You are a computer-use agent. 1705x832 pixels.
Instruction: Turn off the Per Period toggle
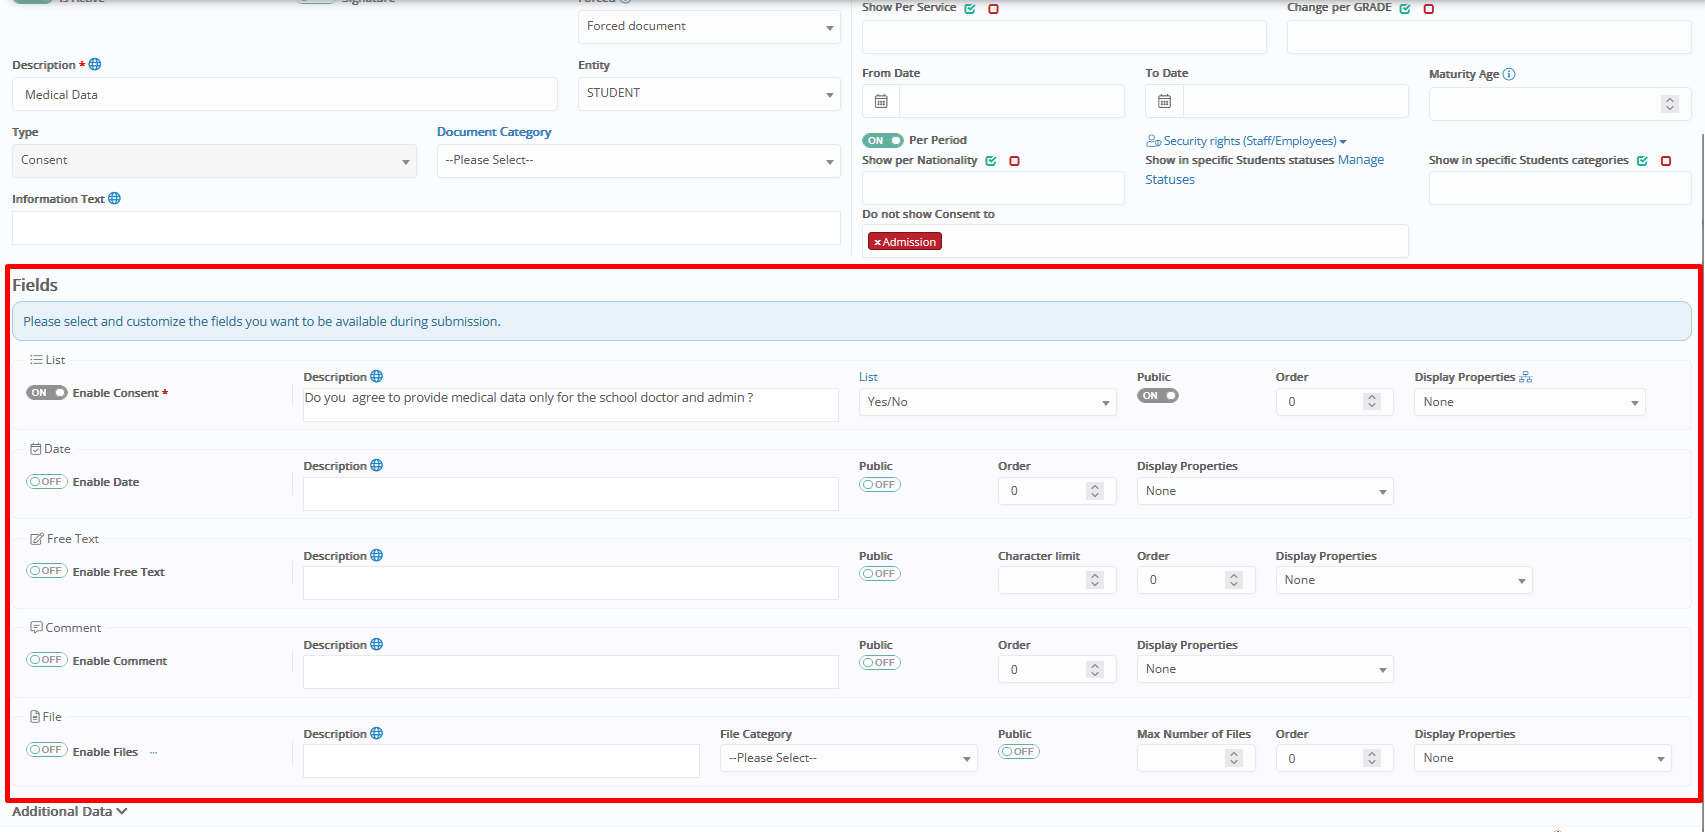pyautogui.click(x=882, y=141)
